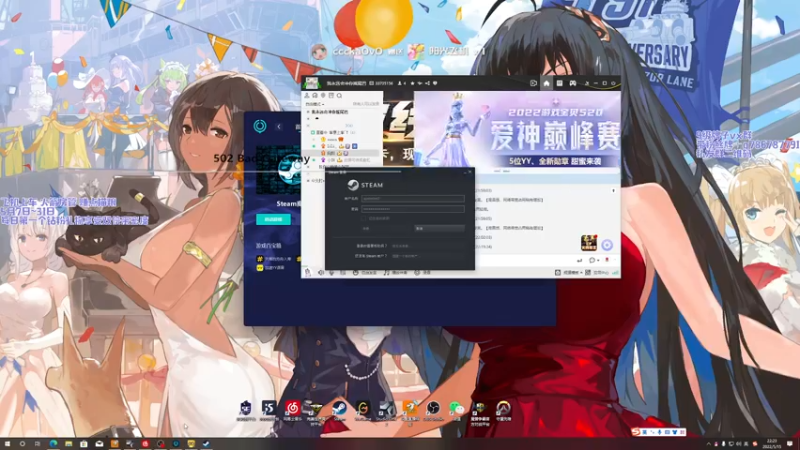Open the Steam desktop shortcut
The width and height of the screenshot is (800, 450).
coord(339,409)
